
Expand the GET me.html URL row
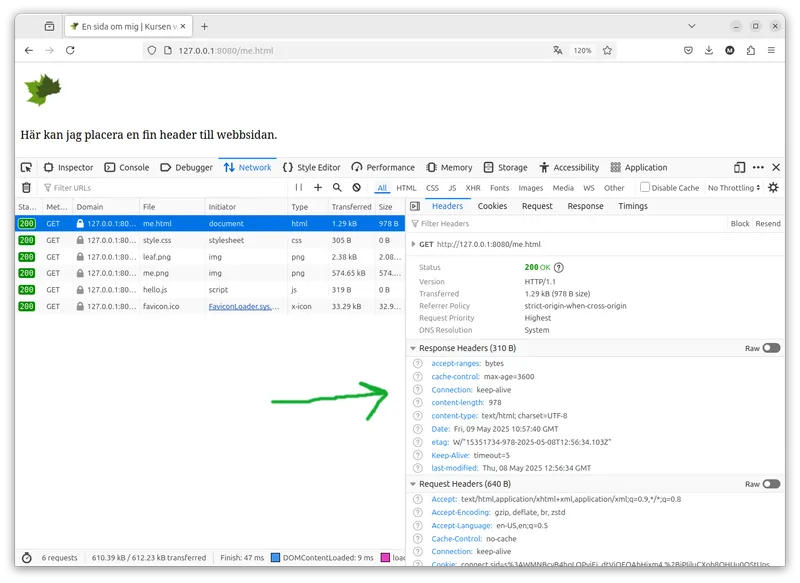tap(413, 244)
